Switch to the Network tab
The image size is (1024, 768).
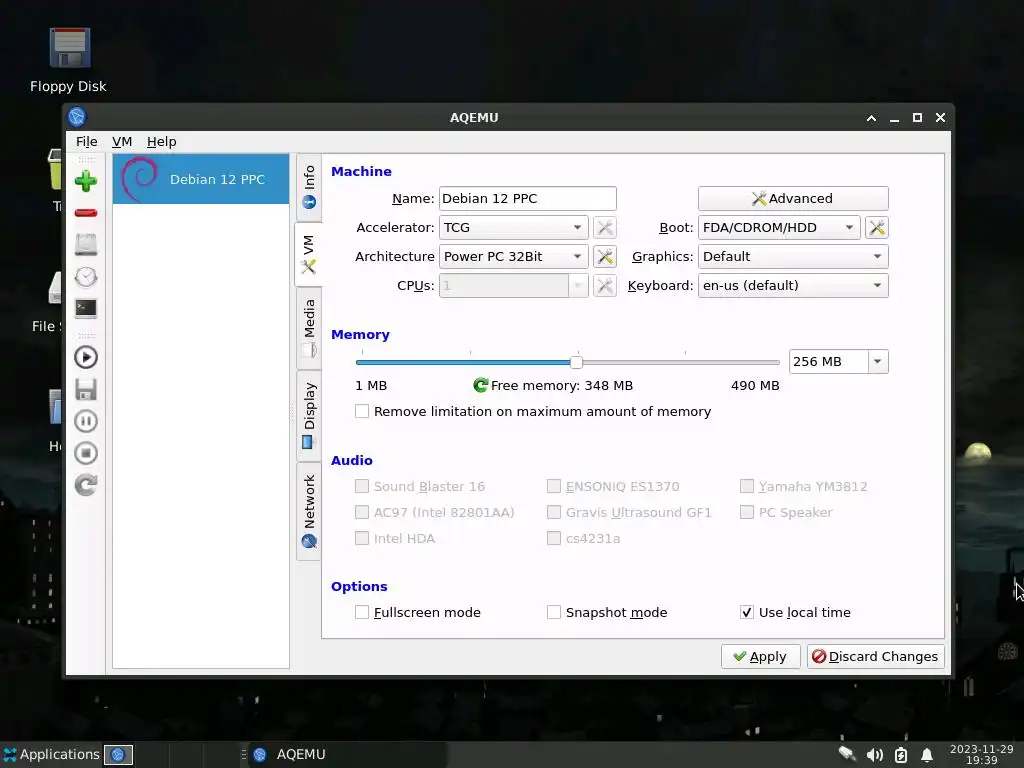309,511
